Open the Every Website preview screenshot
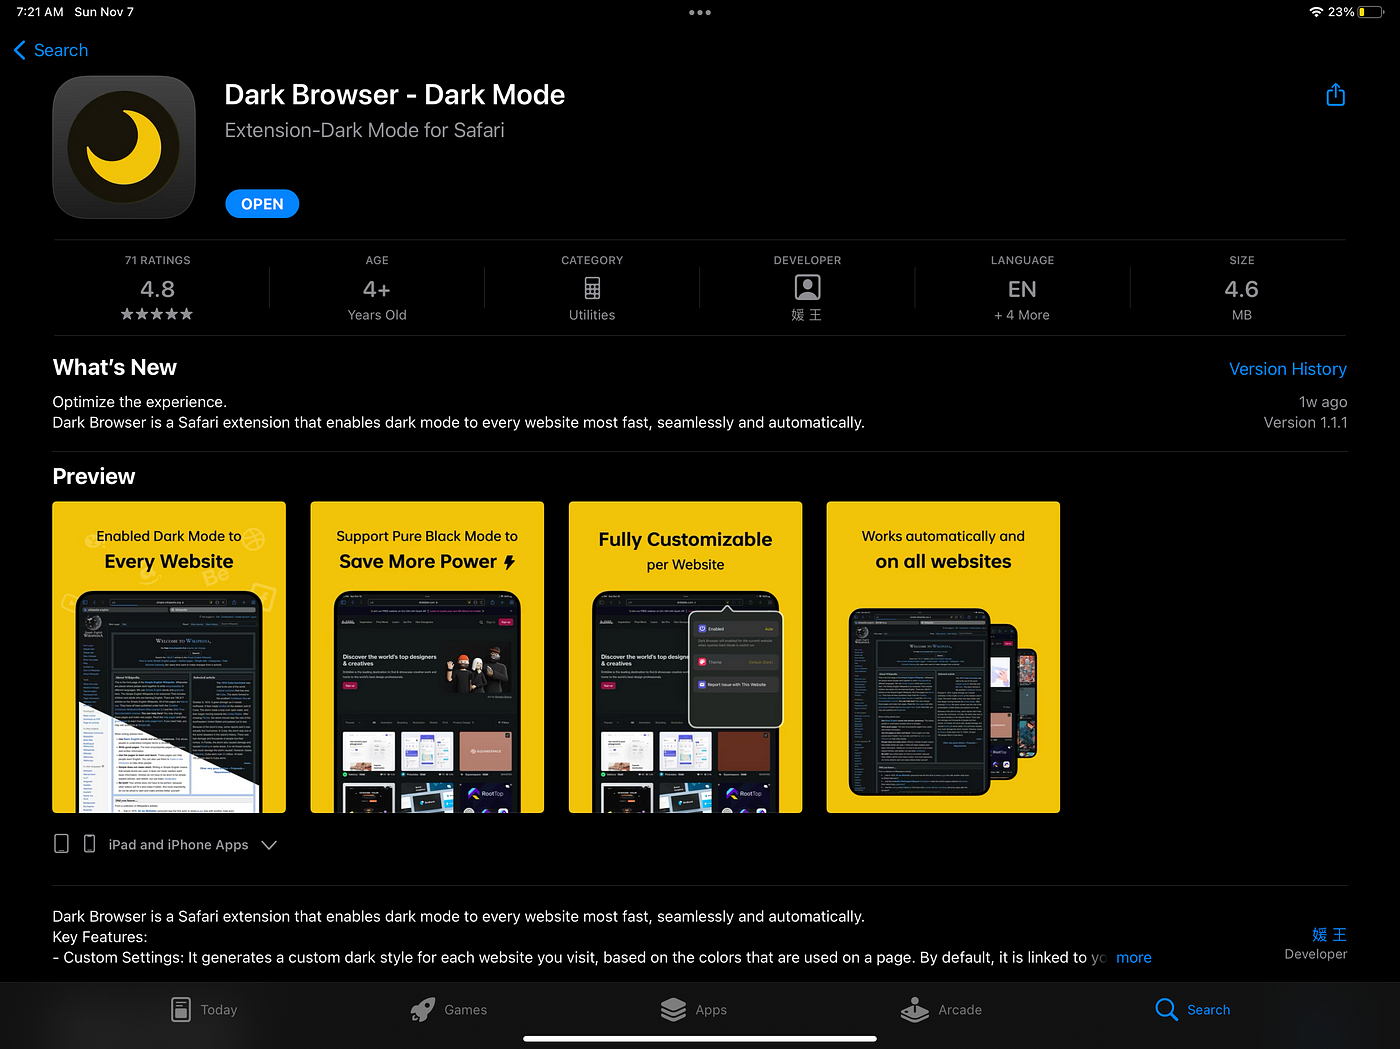 point(169,657)
